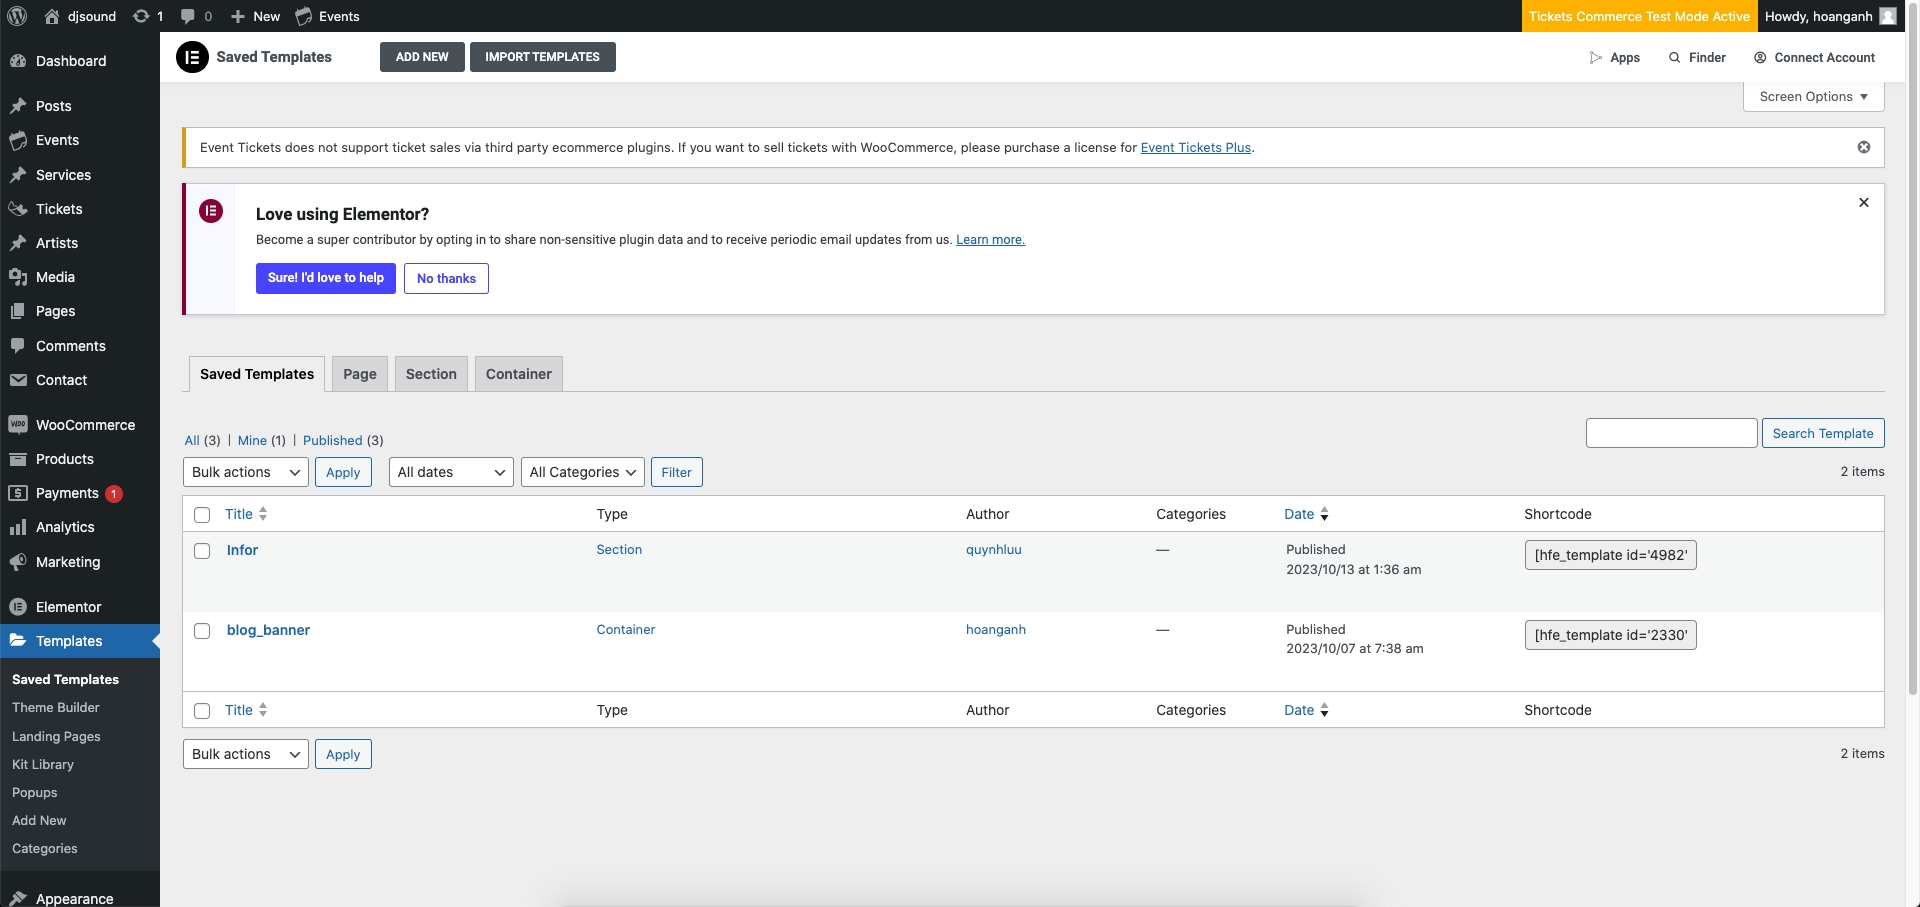Check the blog_banner template checkbox

[202, 631]
